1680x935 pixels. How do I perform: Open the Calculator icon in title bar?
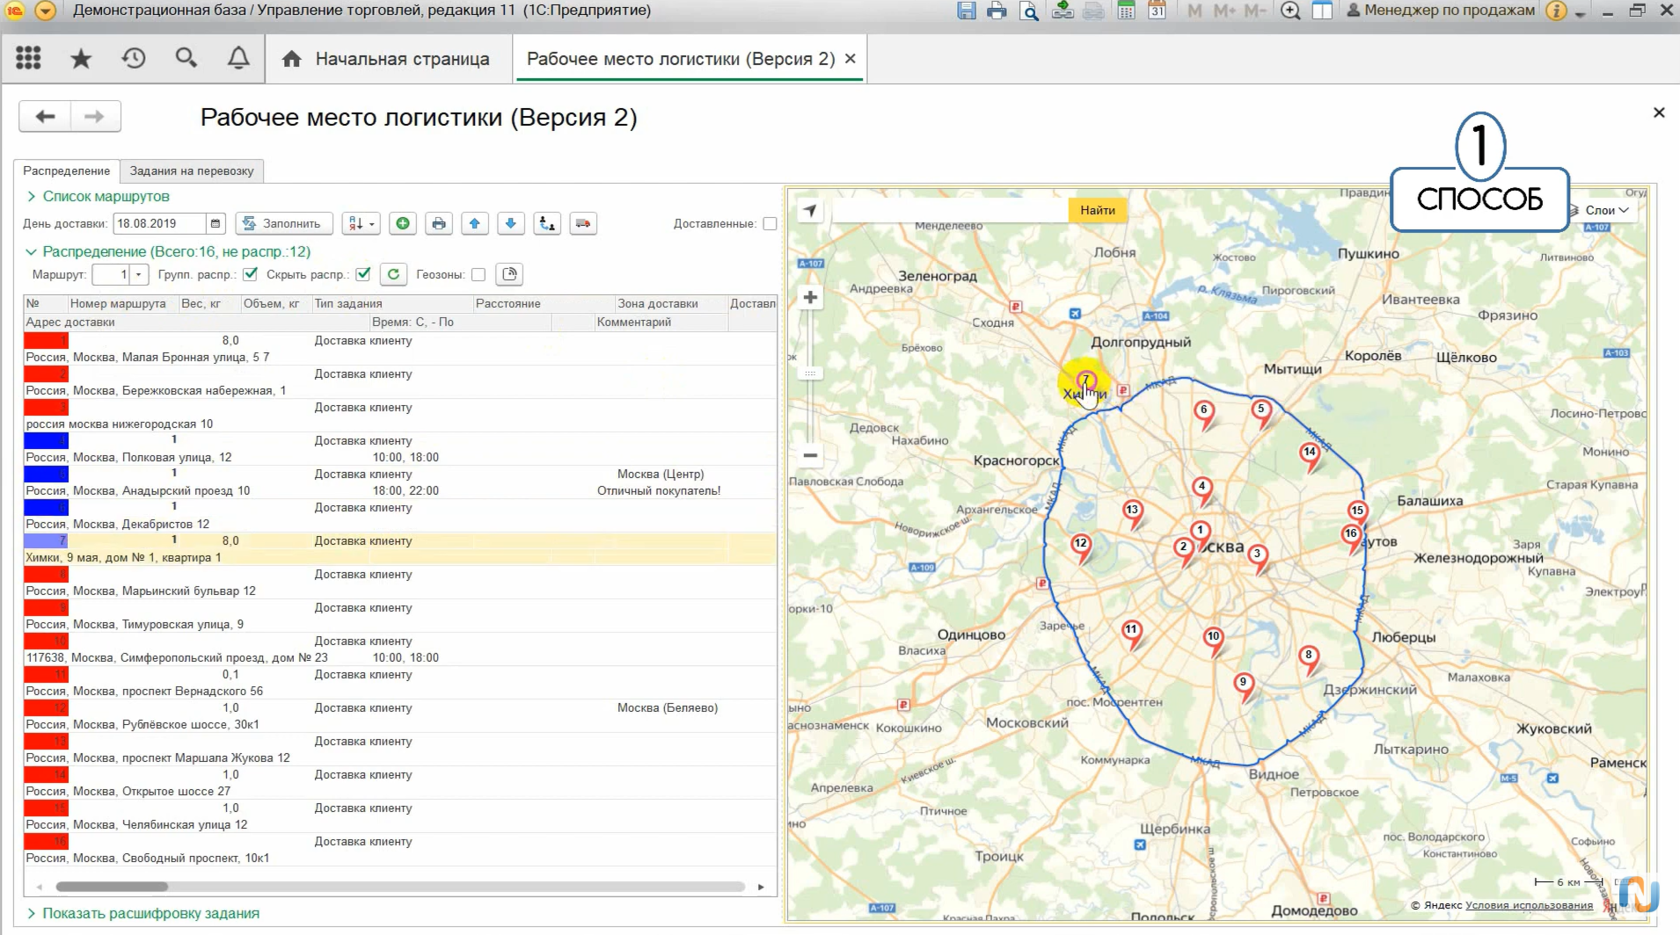tap(1126, 11)
